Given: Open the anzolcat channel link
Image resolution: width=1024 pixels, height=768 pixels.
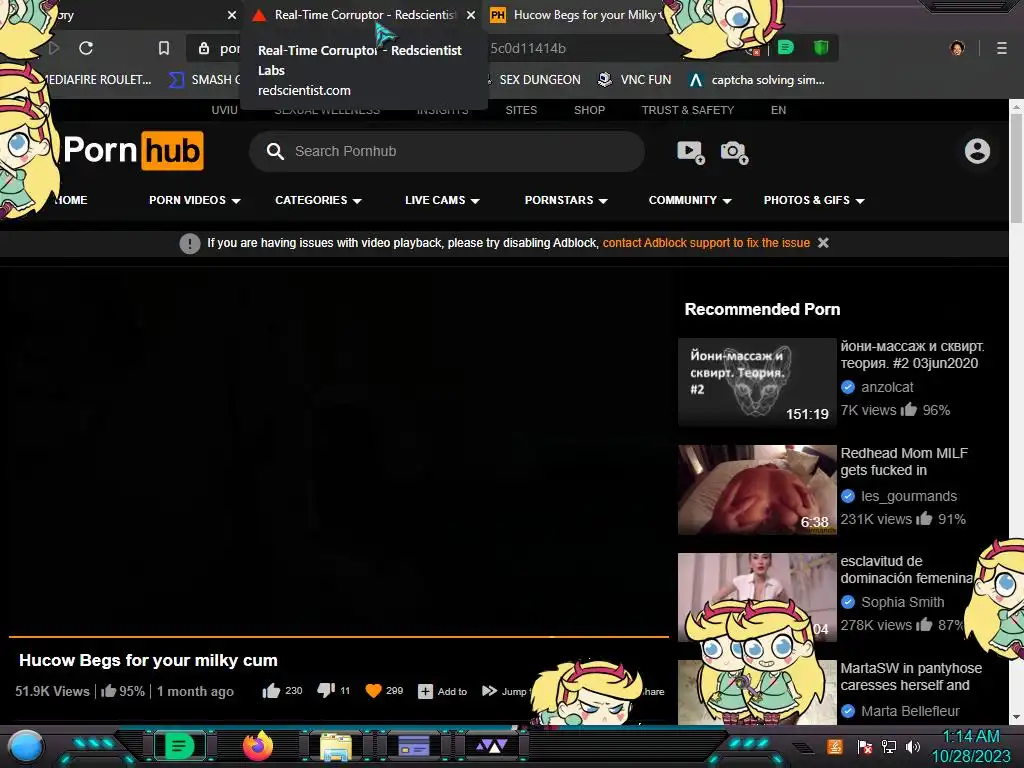Looking at the screenshot, I should (887, 387).
